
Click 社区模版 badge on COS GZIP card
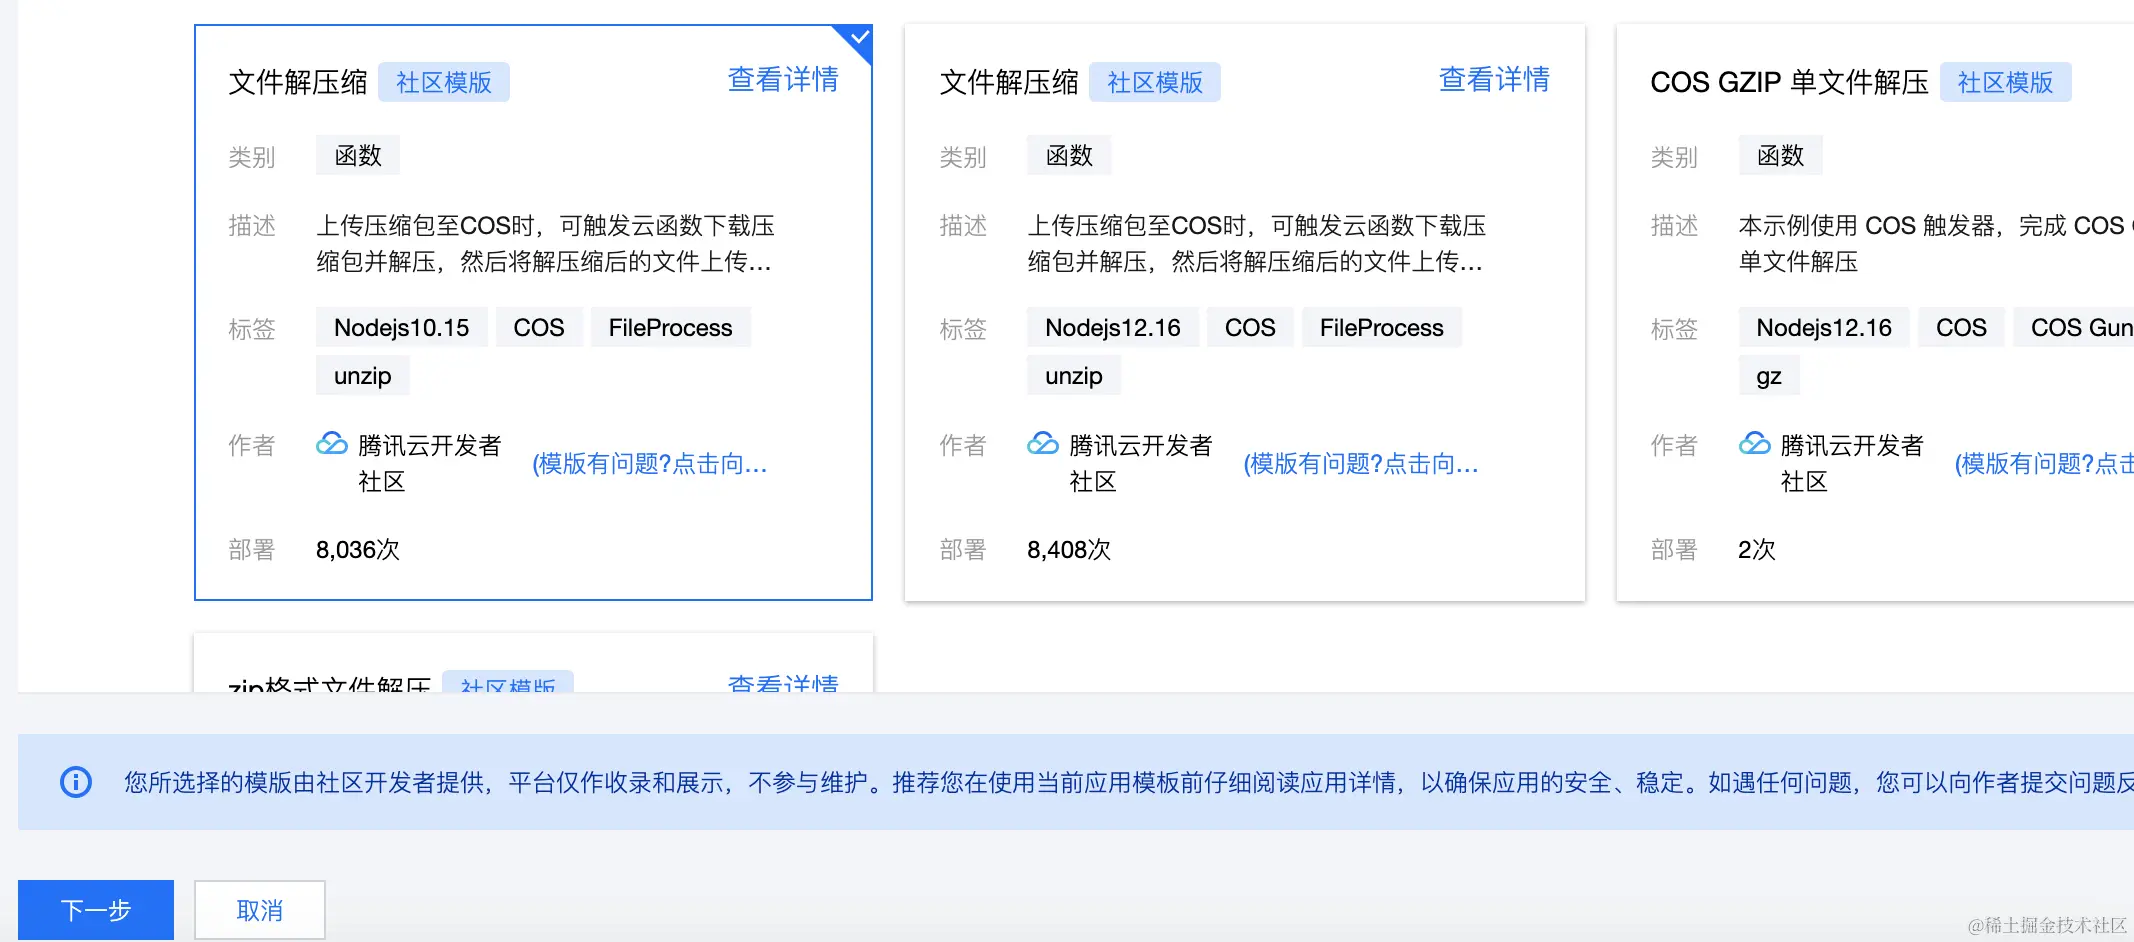coord(2006,82)
